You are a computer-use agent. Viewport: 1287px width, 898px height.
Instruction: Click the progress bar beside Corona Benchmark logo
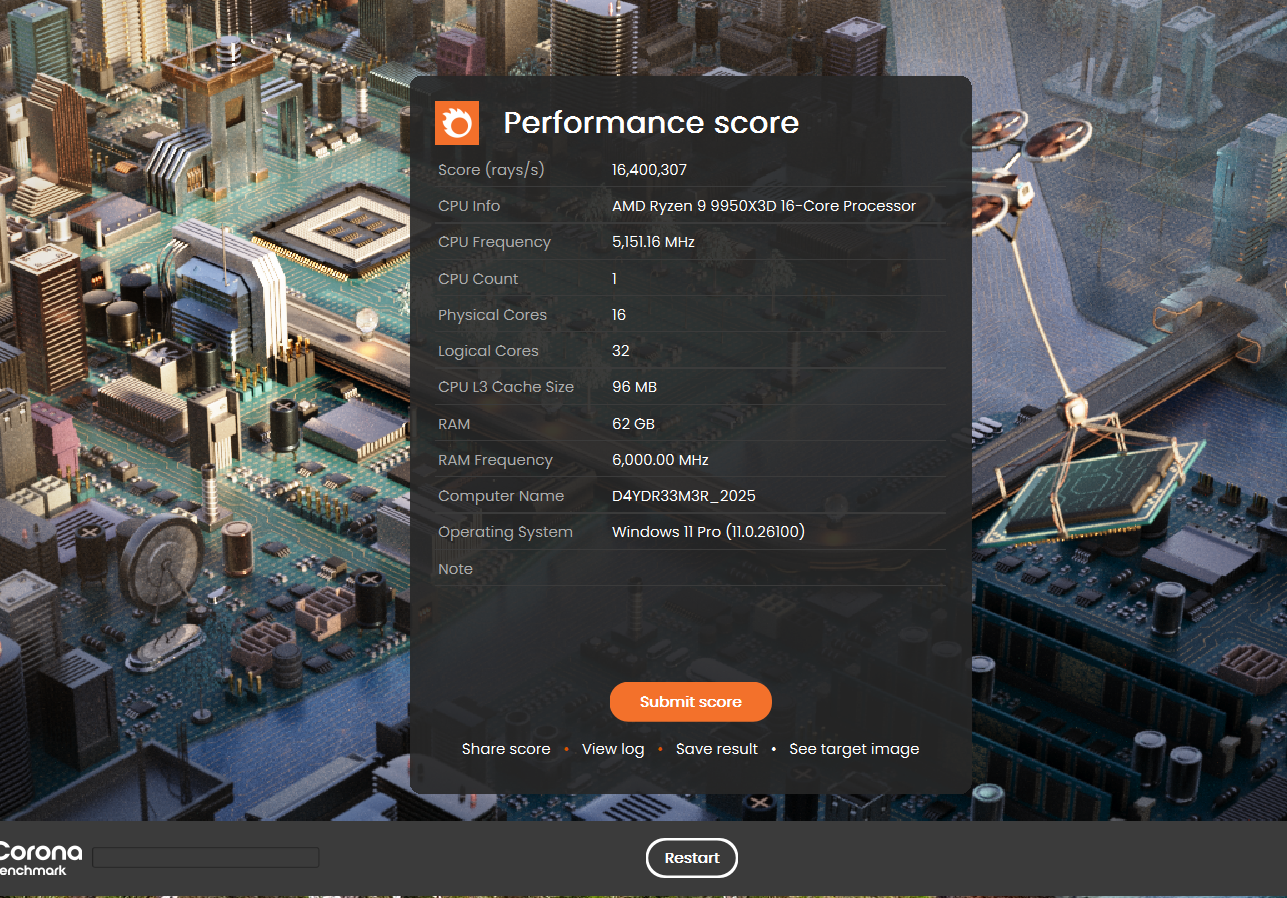click(x=206, y=858)
